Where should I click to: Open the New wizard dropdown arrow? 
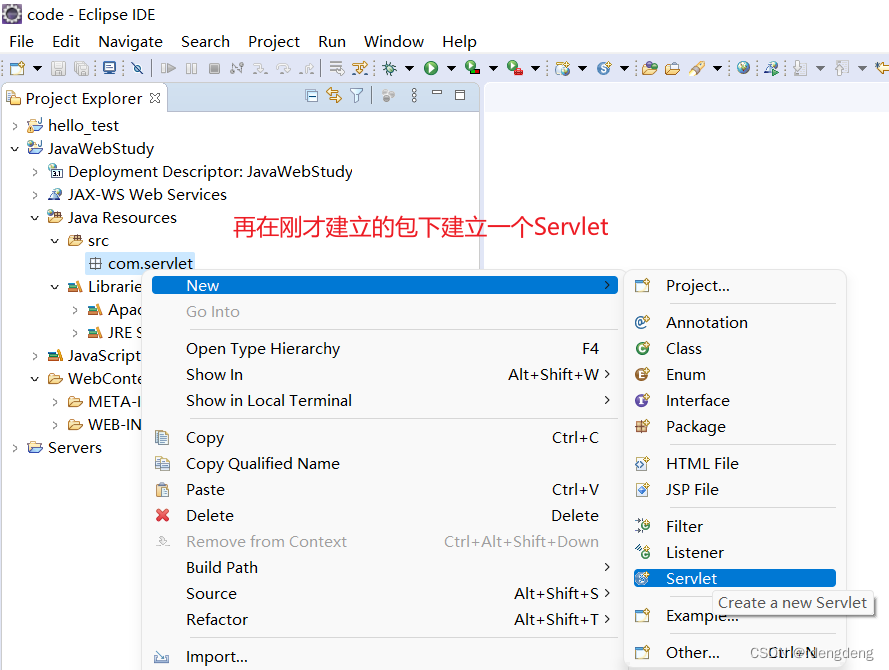click(37, 69)
